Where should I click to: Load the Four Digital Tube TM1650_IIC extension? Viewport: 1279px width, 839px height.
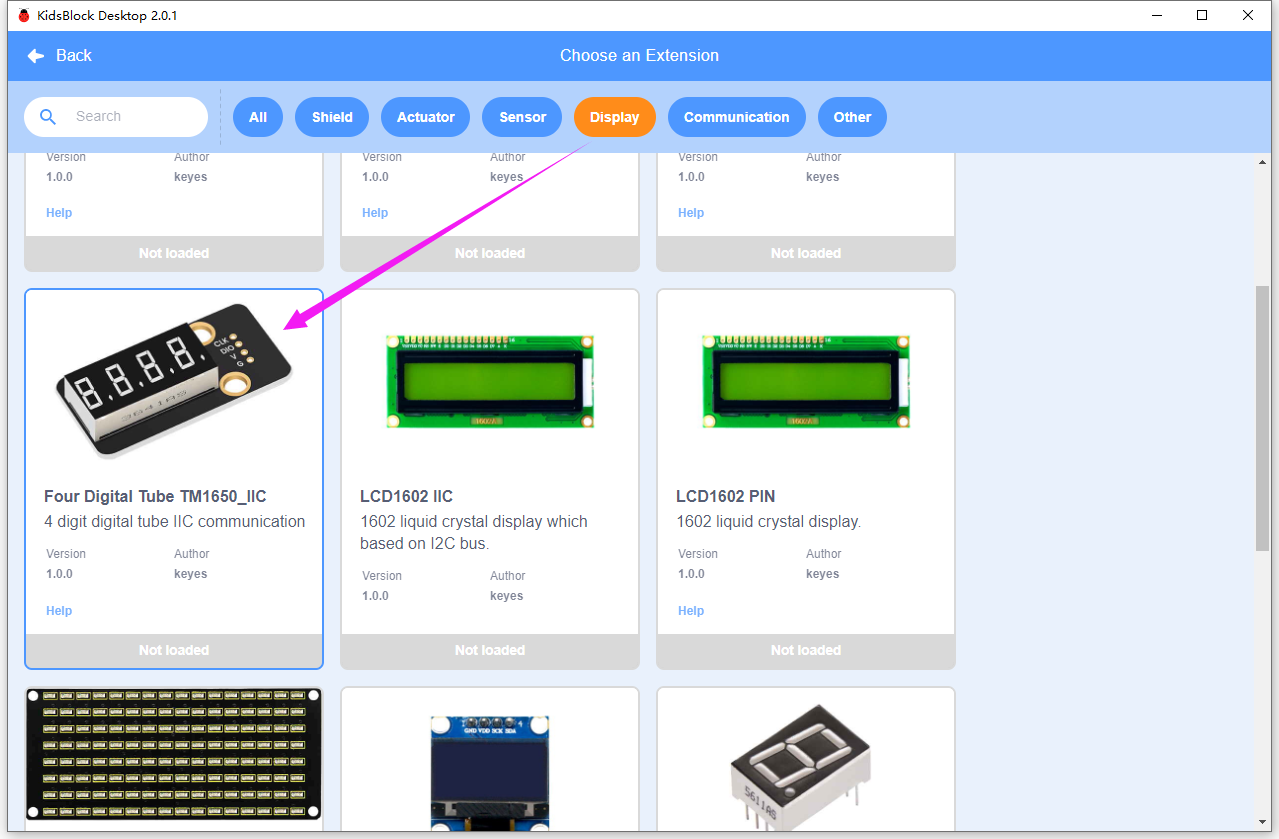point(174,650)
